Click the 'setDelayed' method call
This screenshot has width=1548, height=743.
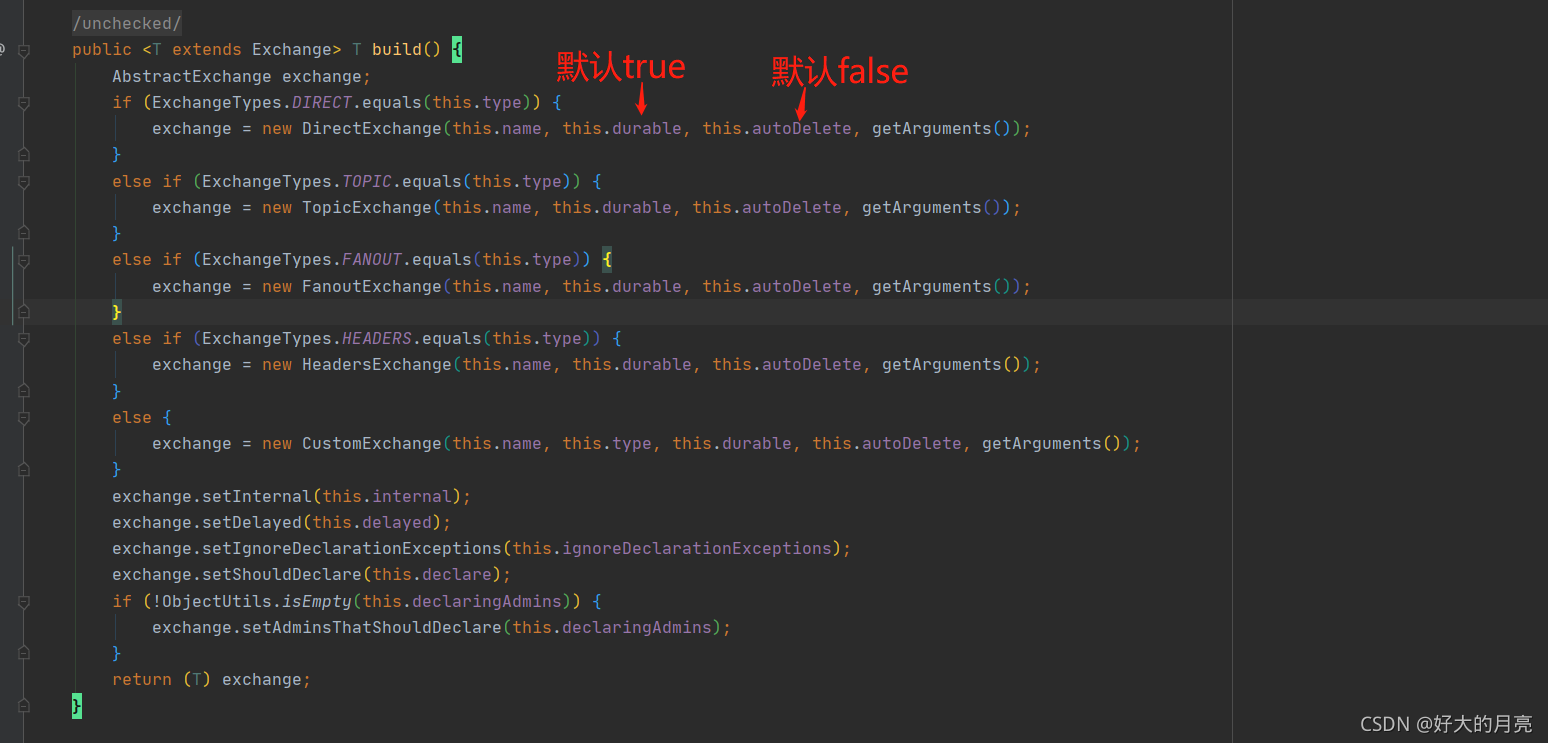[x=252, y=522]
